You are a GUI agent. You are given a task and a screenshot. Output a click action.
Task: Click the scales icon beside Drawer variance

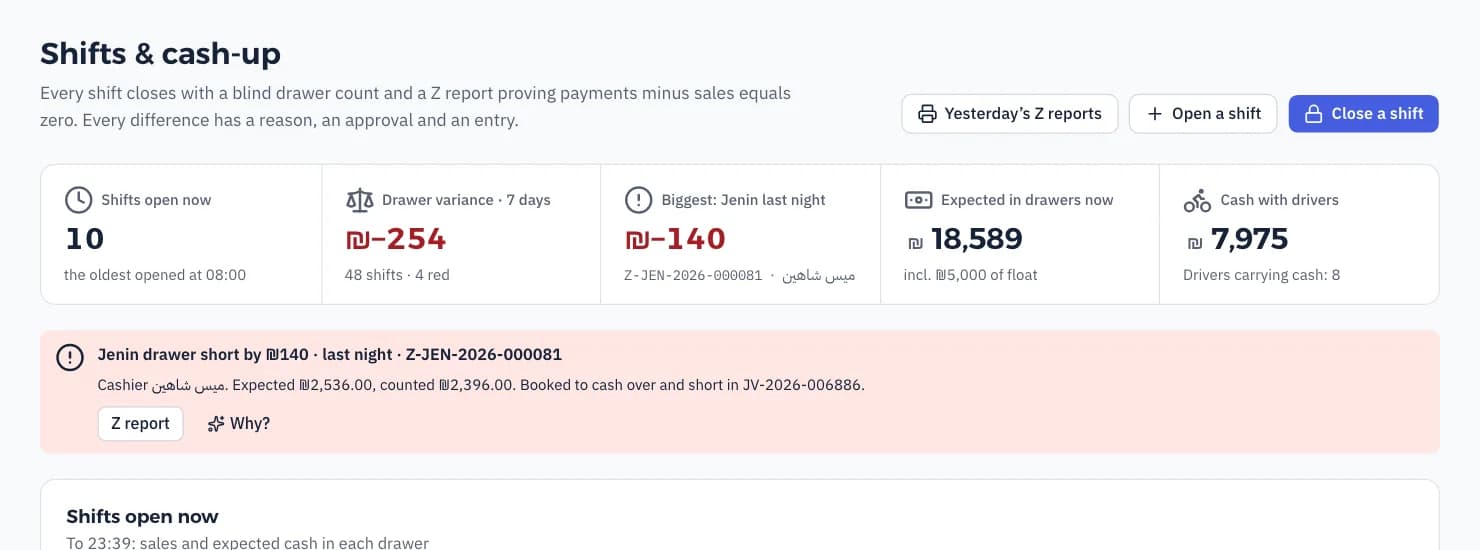(358, 200)
